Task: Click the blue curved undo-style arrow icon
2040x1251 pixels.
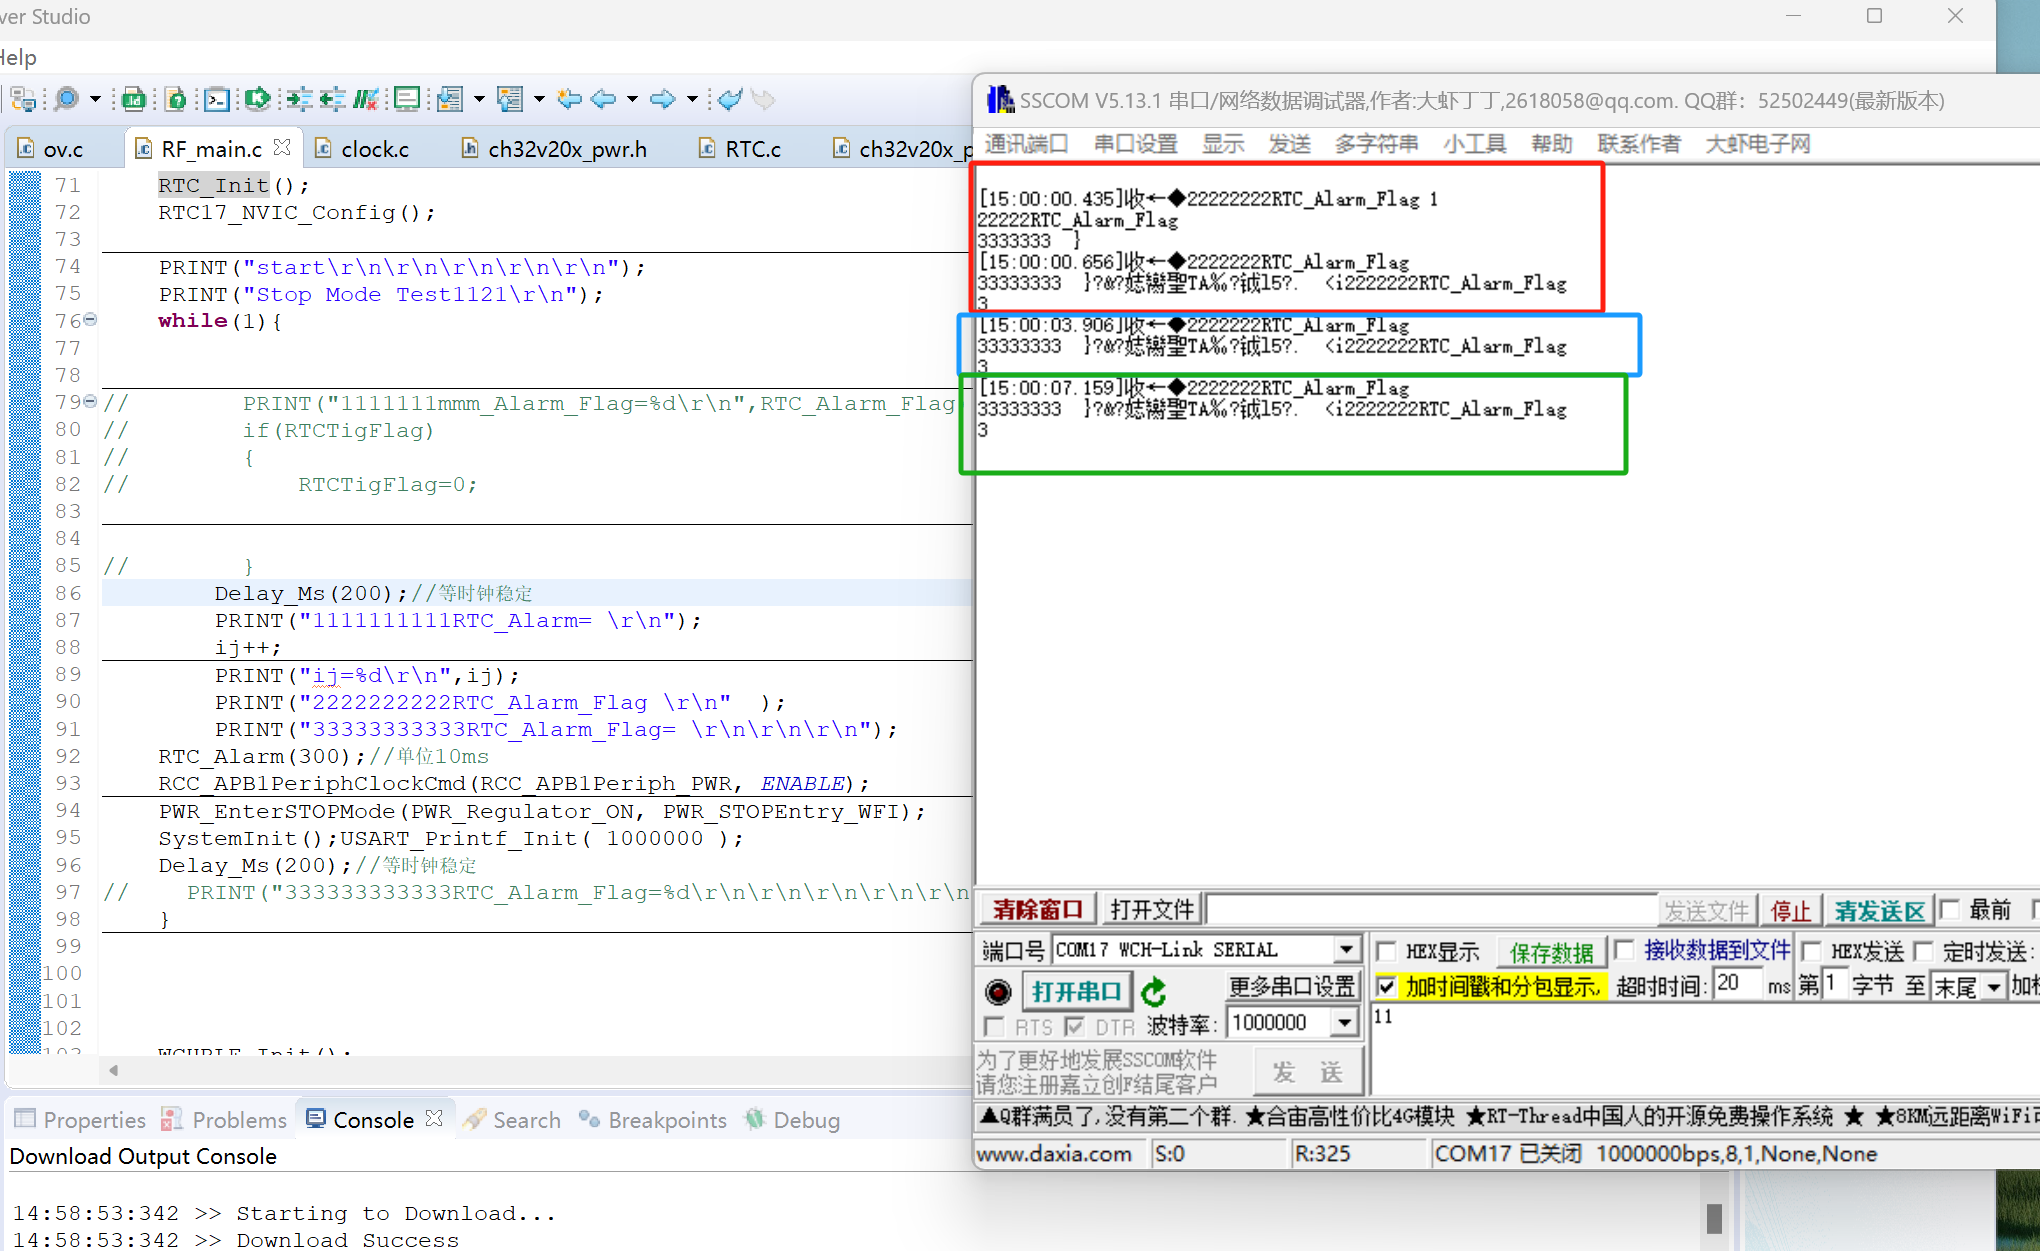Action: pyautogui.click(x=731, y=99)
